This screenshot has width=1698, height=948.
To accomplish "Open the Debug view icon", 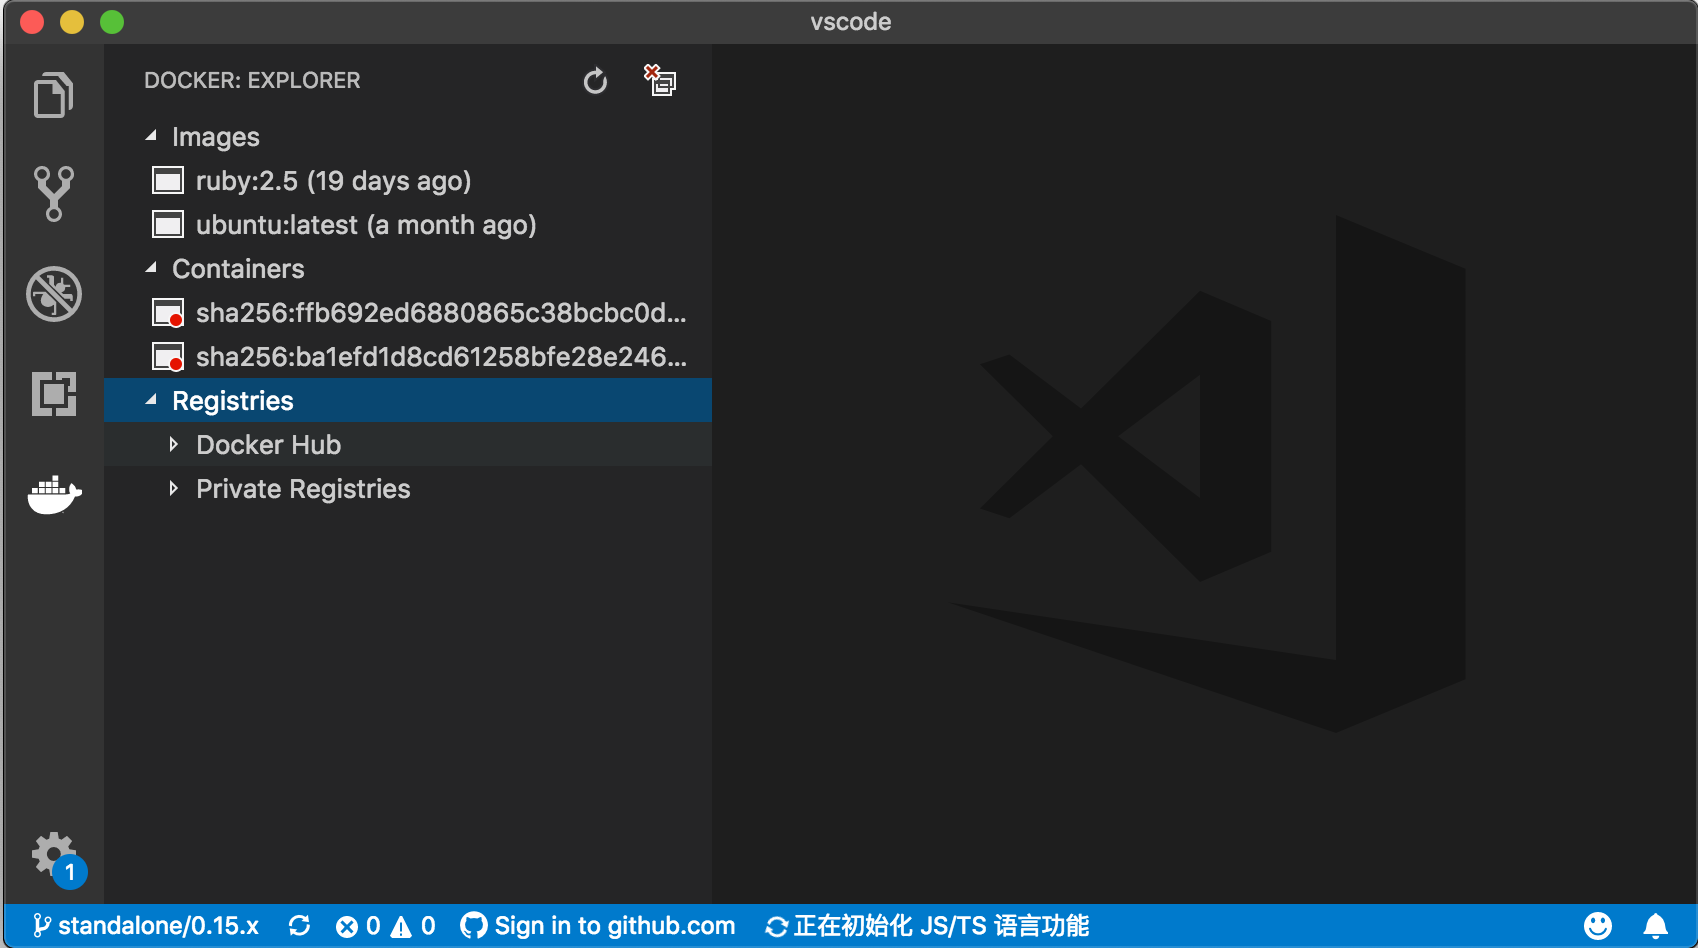I will click(54, 294).
